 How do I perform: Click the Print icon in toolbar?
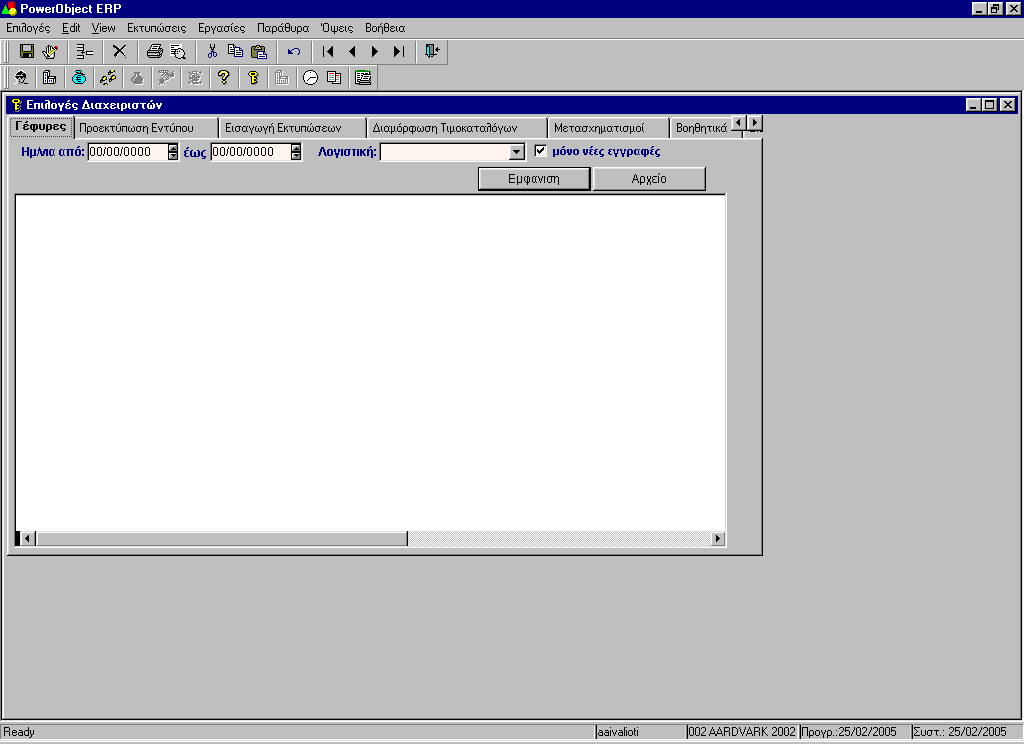click(154, 51)
